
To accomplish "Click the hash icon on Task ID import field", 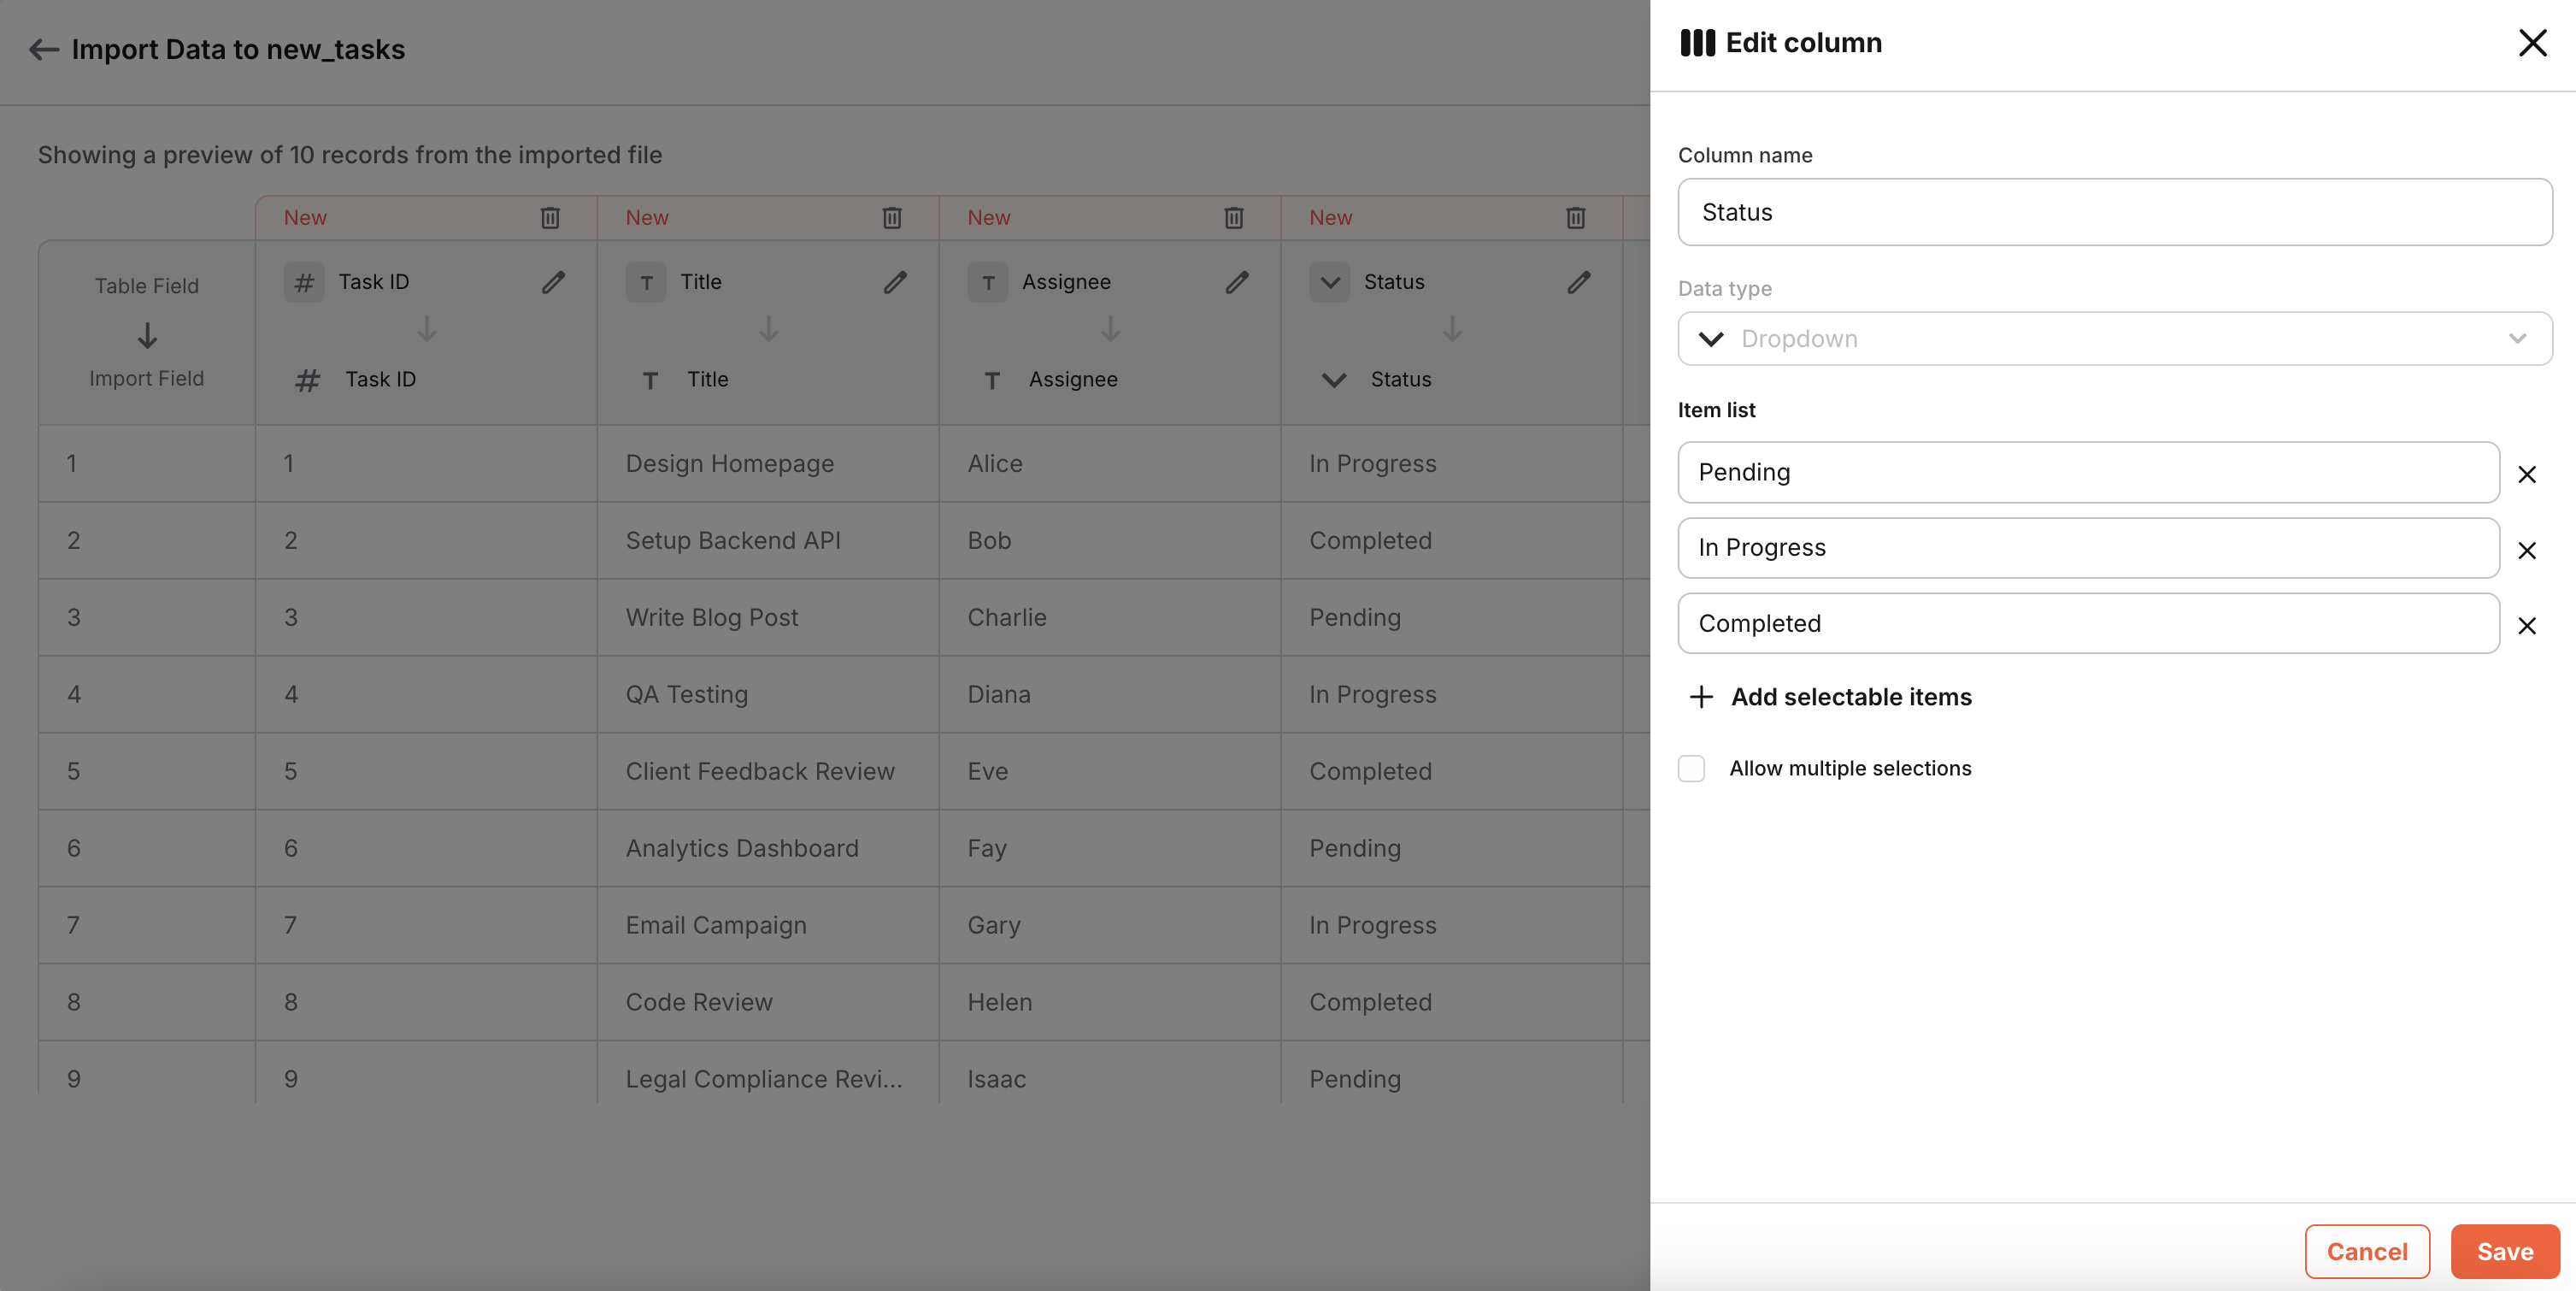I will coord(308,380).
